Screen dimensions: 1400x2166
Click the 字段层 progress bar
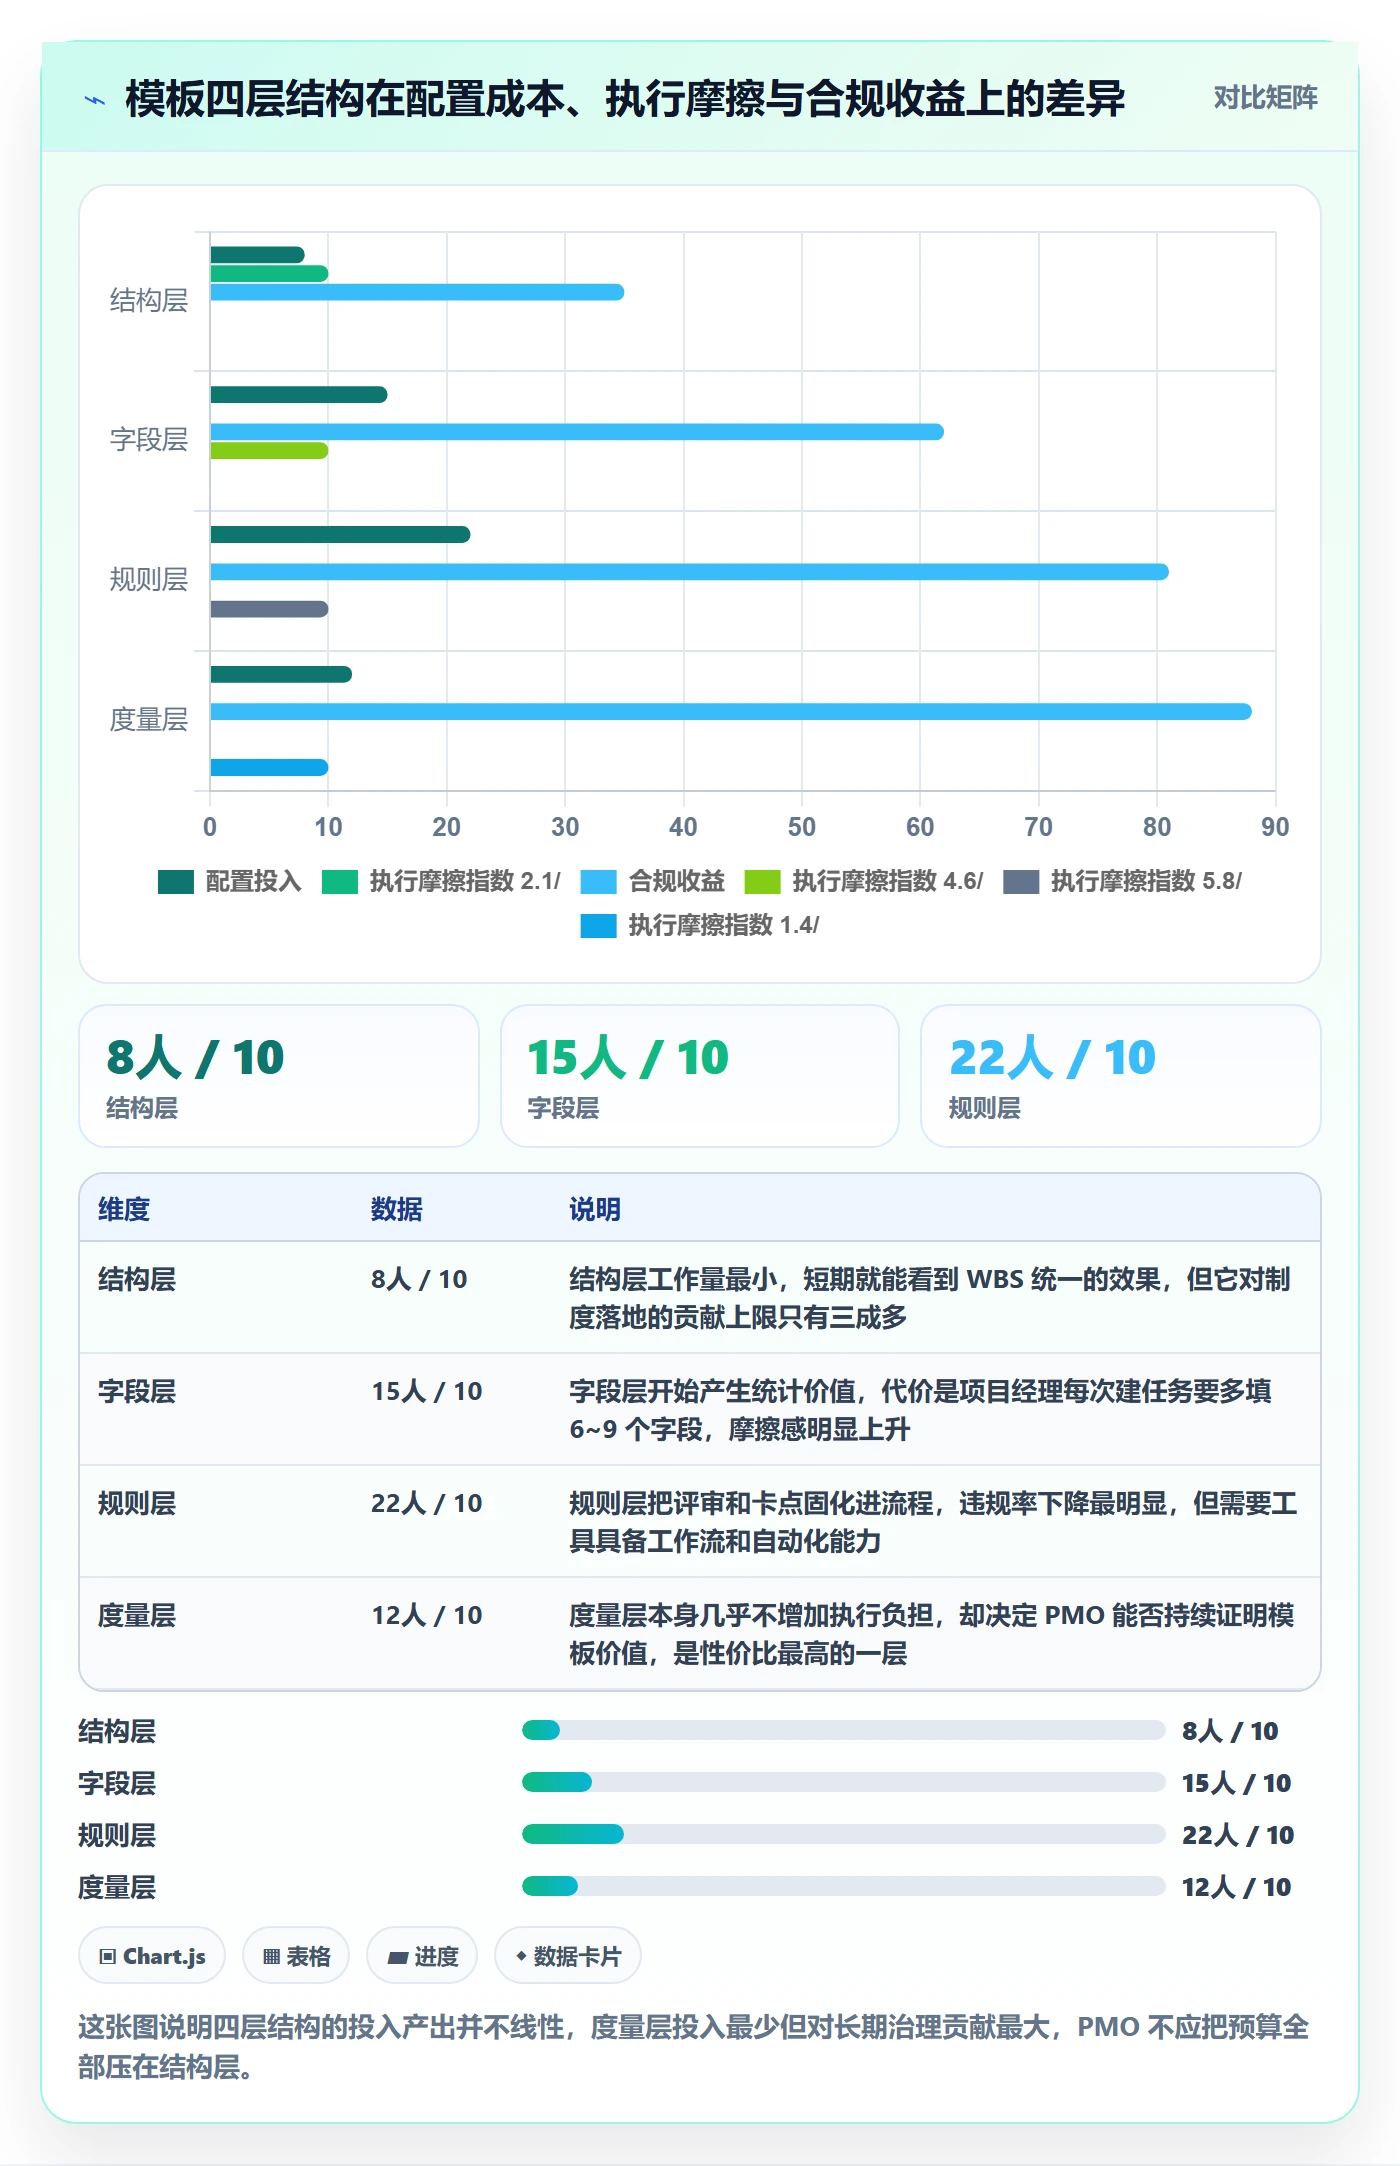[x=844, y=1782]
